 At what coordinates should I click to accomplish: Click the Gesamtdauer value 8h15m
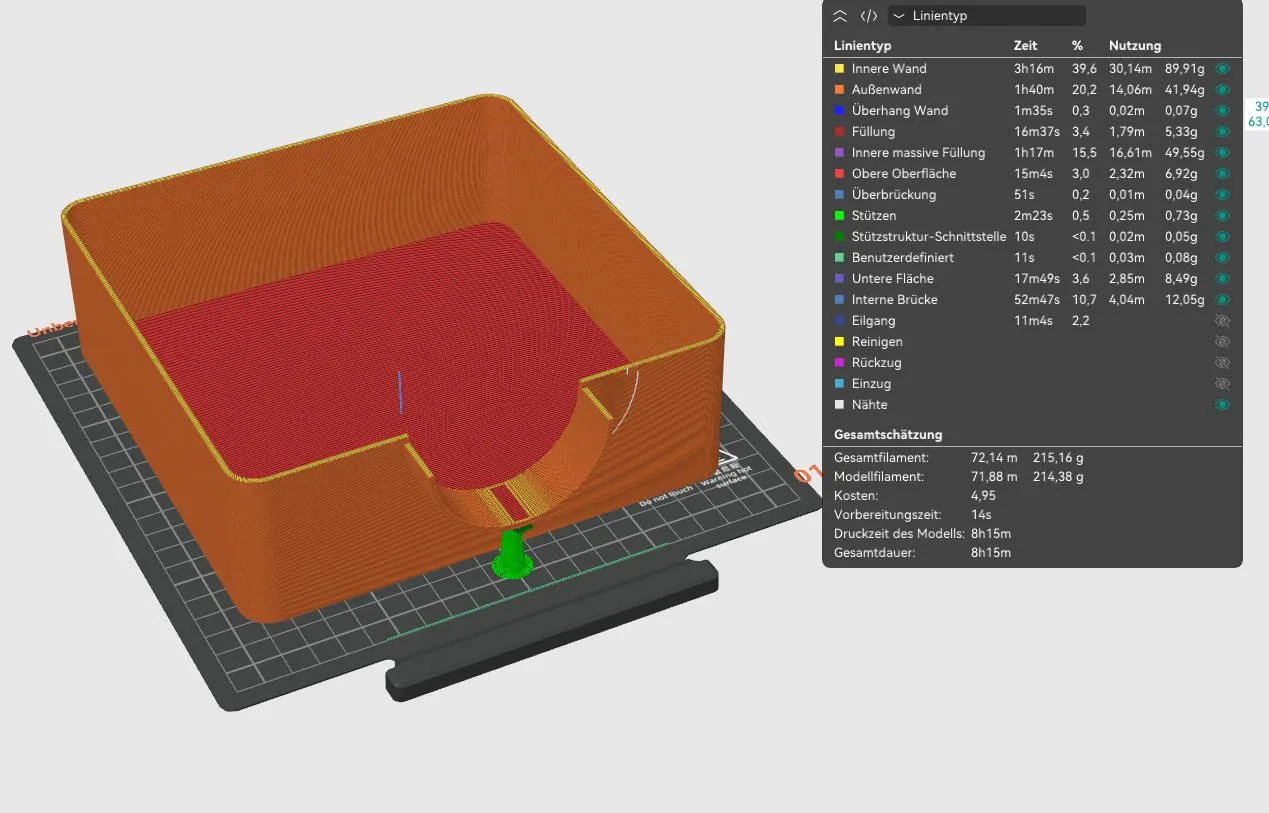point(991,553)
